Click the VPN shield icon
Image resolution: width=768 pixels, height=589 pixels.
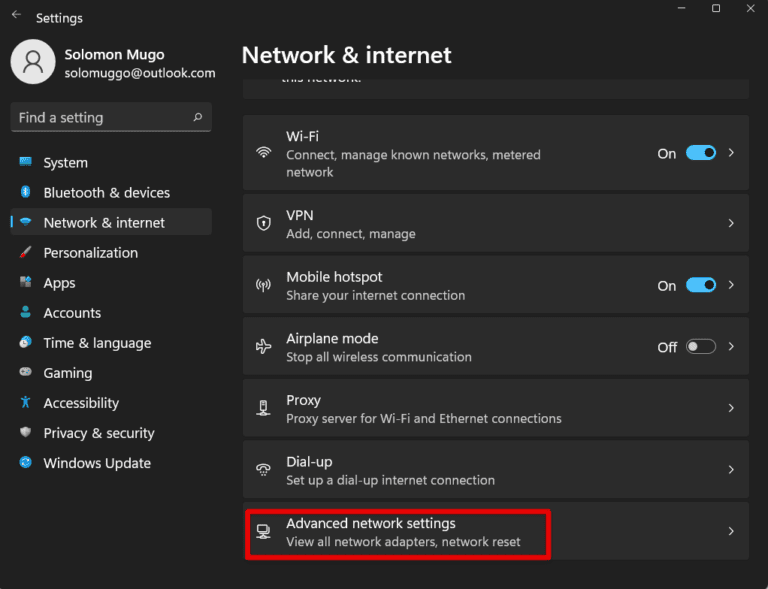[264, 223]
